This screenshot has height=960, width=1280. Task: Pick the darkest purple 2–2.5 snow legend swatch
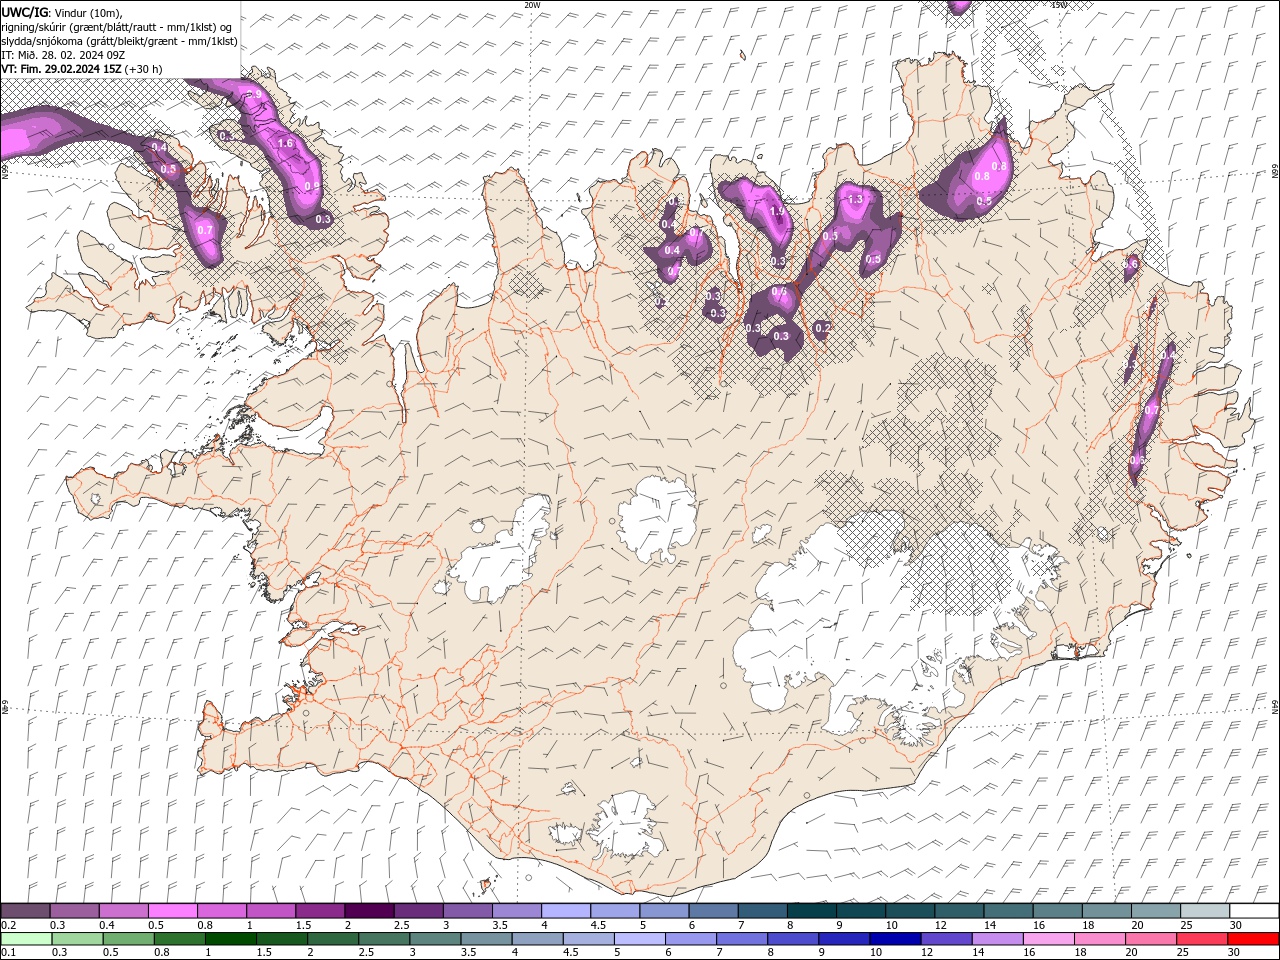369,911
